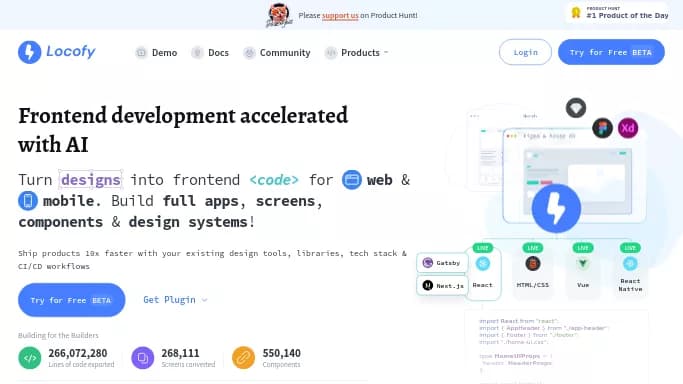Click the highlighted 'designs' word
The image size is (683, 384).
point(91,180)
